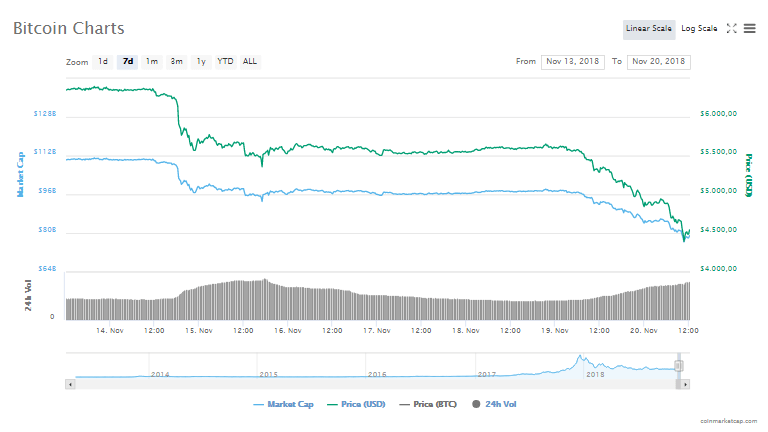Click the $128B market cap axis label
The height and width of the screenshot is (432, 768).
tap(45, 114)
